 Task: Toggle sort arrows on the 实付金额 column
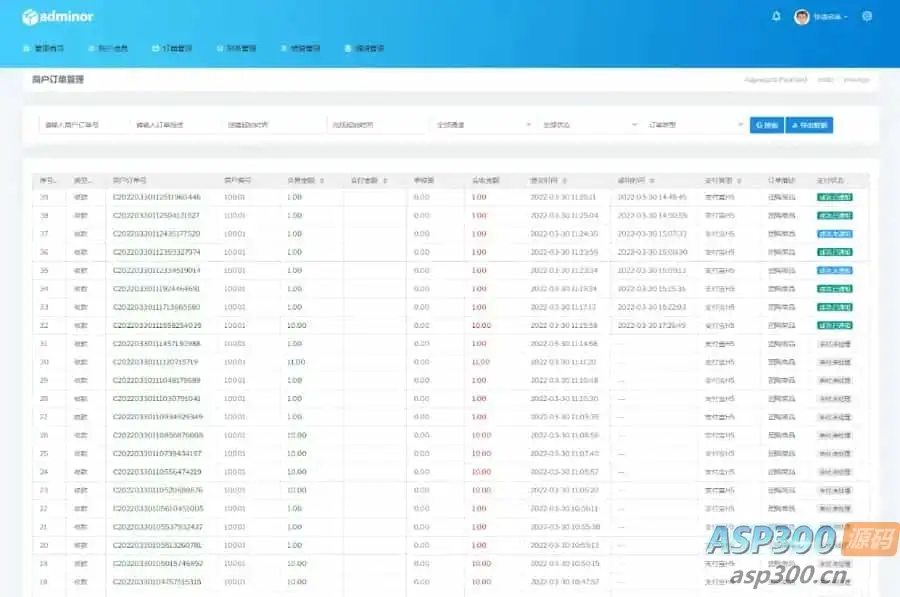pos(385,181)
